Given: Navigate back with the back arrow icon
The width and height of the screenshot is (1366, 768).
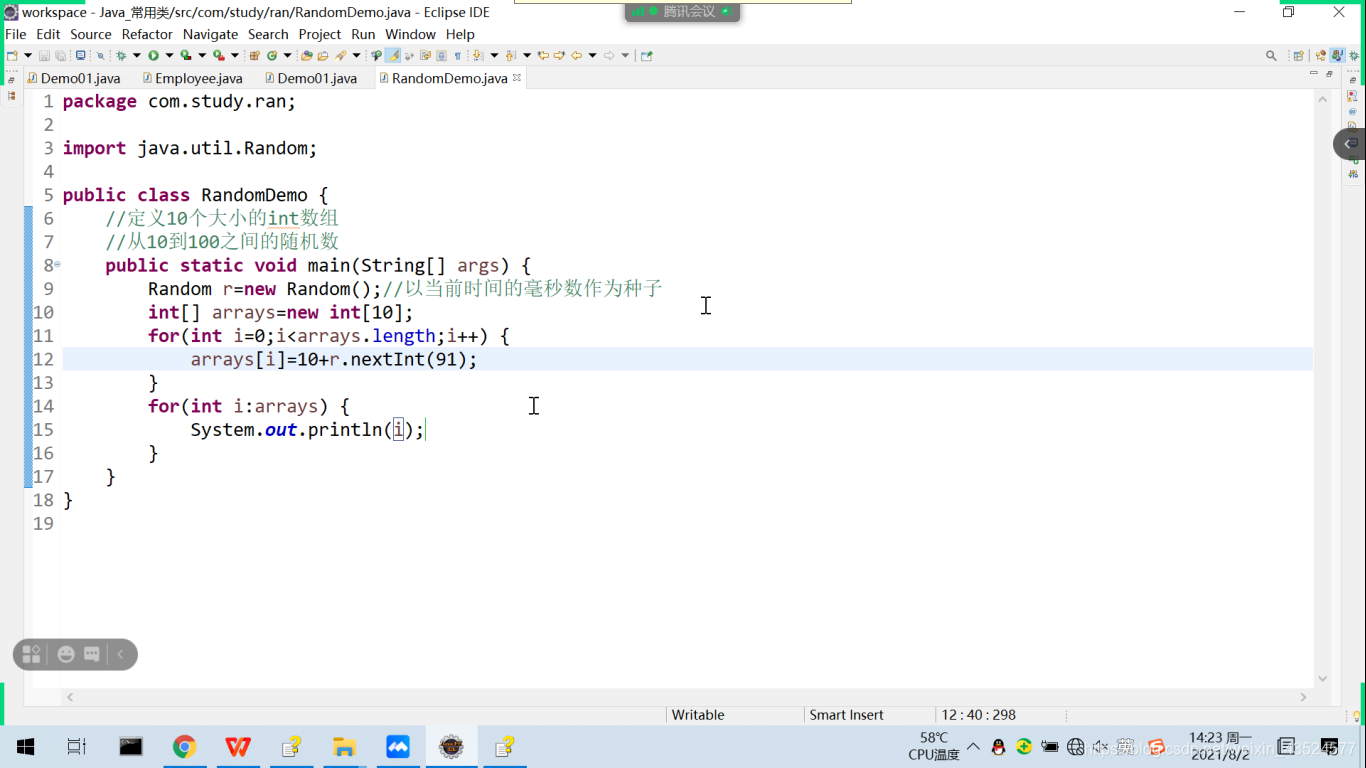Looking at the screenshot, I should click(577, 55).
